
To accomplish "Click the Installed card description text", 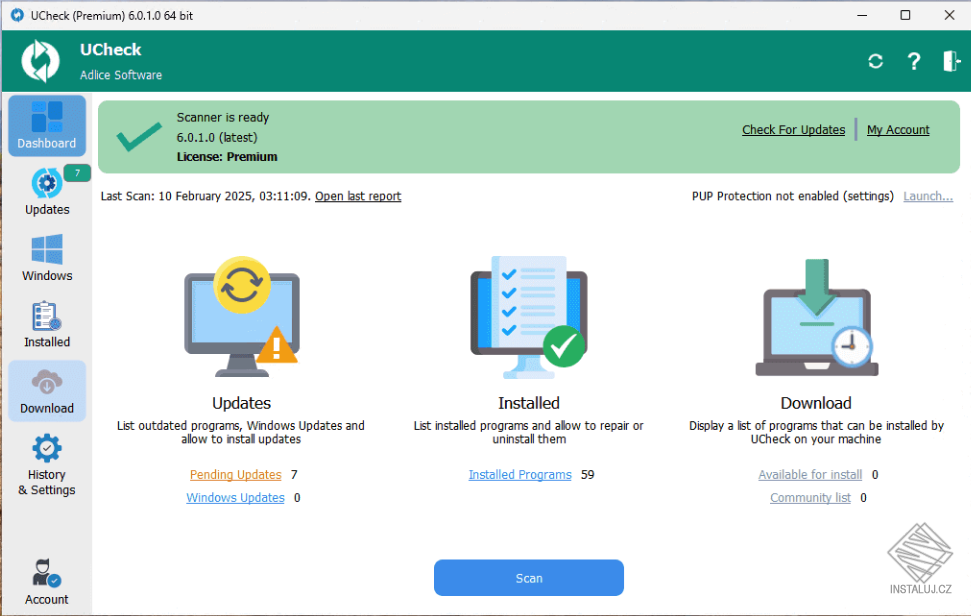I will click(x=529, y=432).
